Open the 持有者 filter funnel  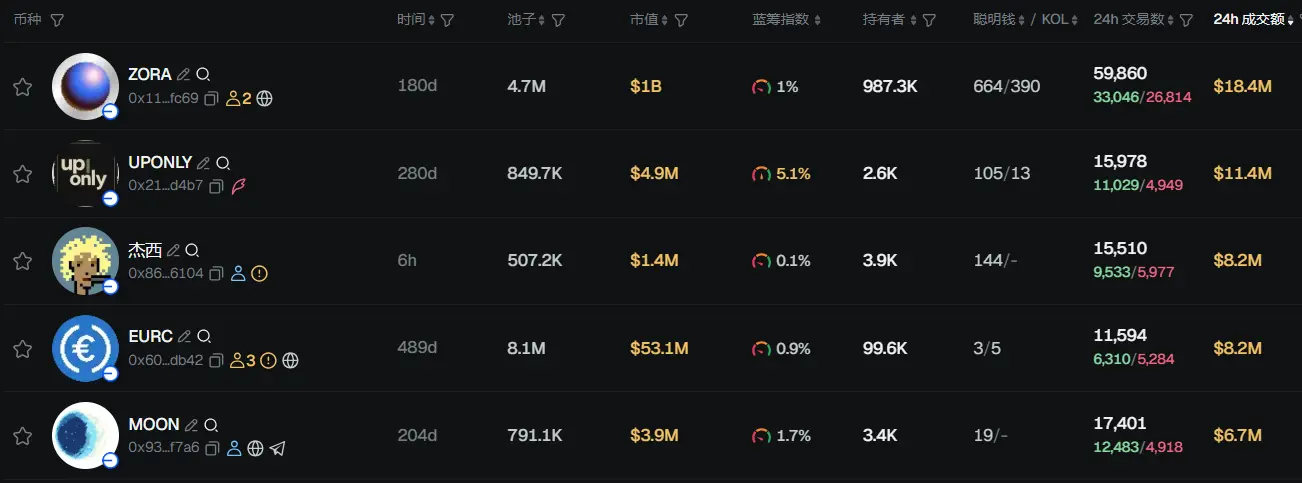click(929, 20)
